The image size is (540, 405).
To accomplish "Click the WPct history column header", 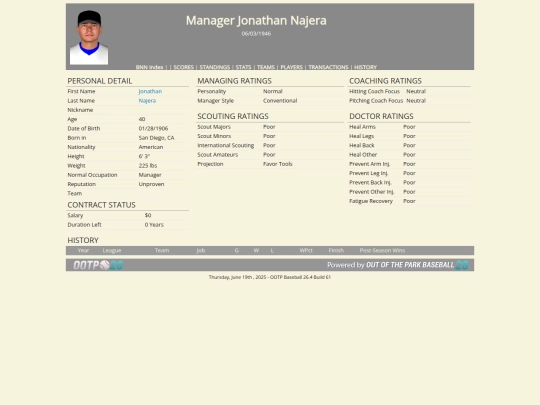I will click(306, 250).
